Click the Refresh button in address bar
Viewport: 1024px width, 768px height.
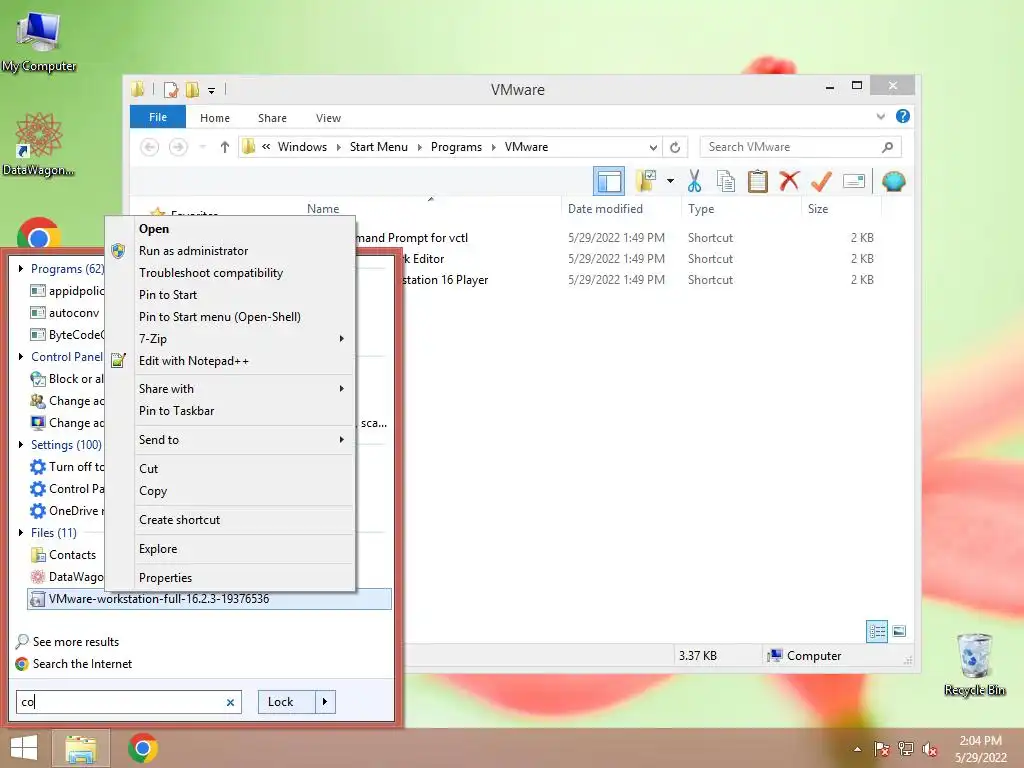coord(675,147)
